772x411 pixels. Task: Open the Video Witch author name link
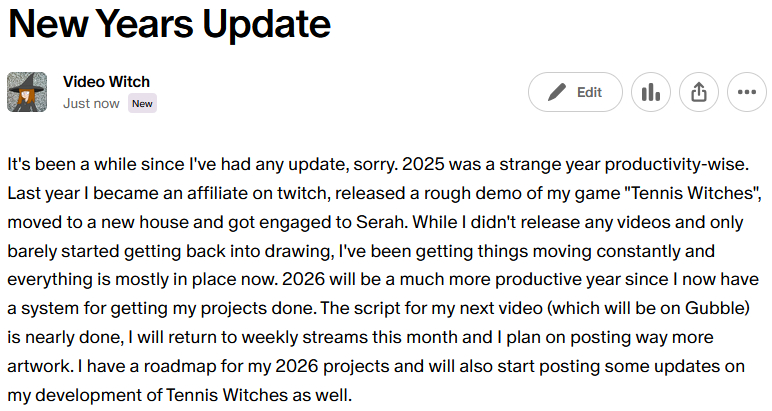click(106, 81)
